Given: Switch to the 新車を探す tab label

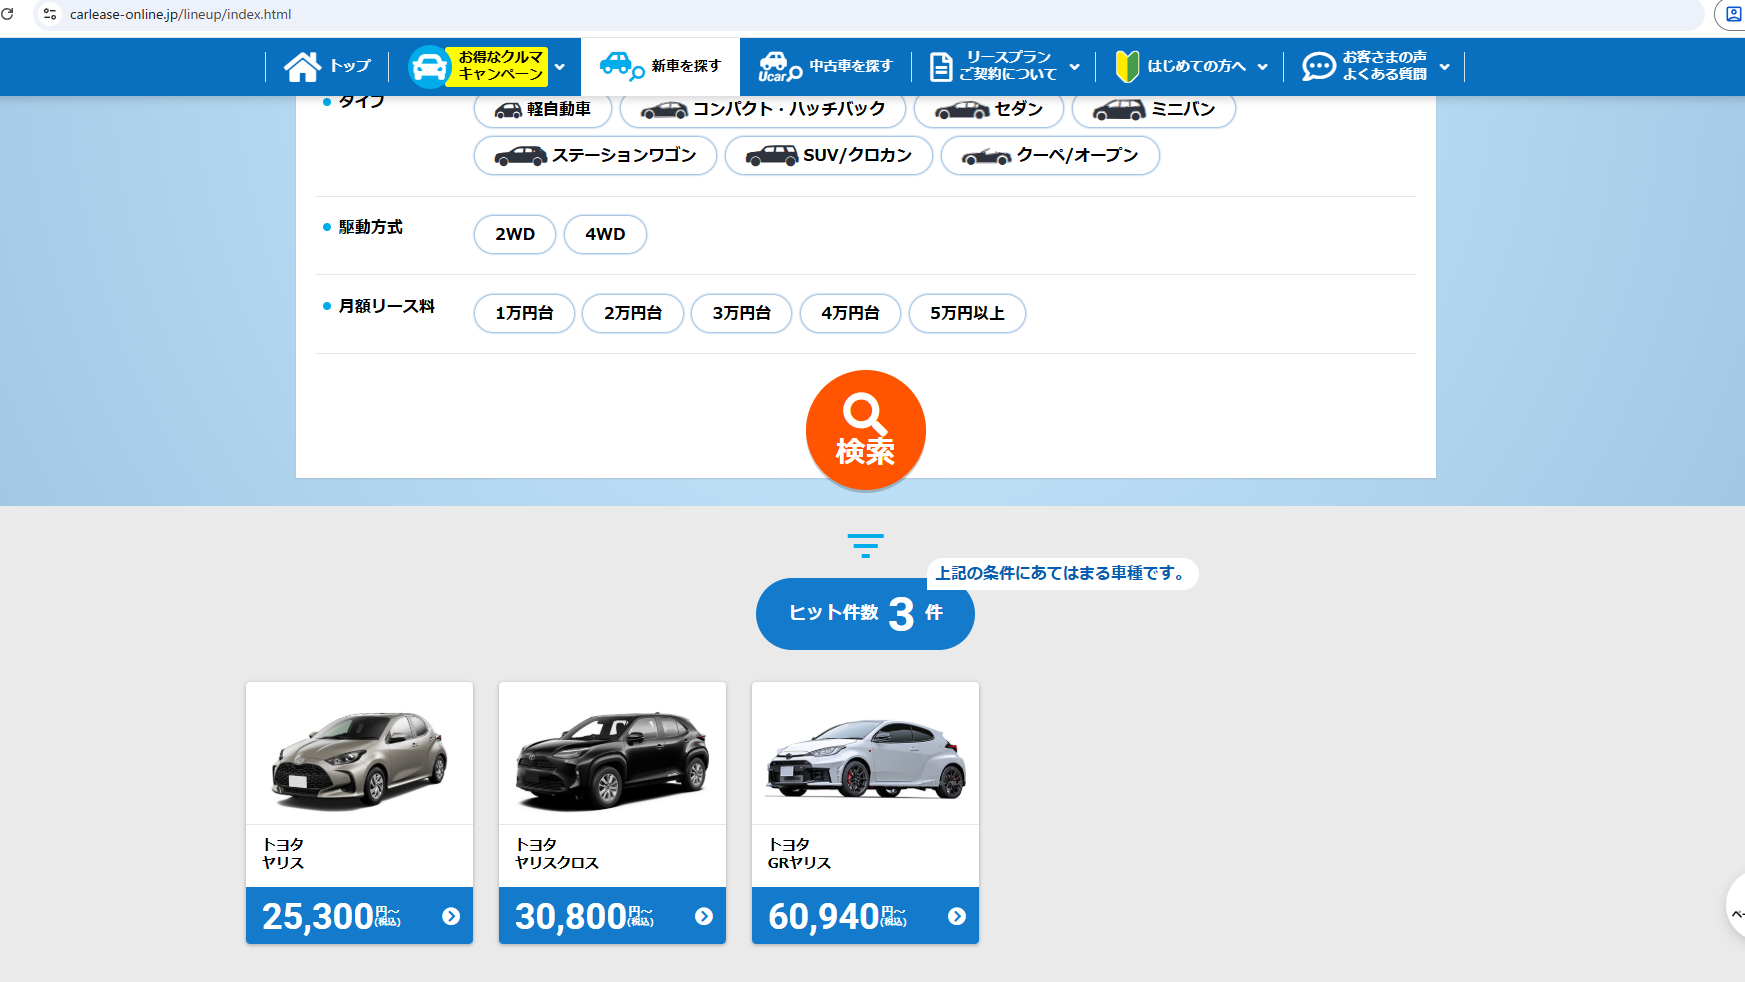Looking at the screenshot, I should tap(686, 66).
